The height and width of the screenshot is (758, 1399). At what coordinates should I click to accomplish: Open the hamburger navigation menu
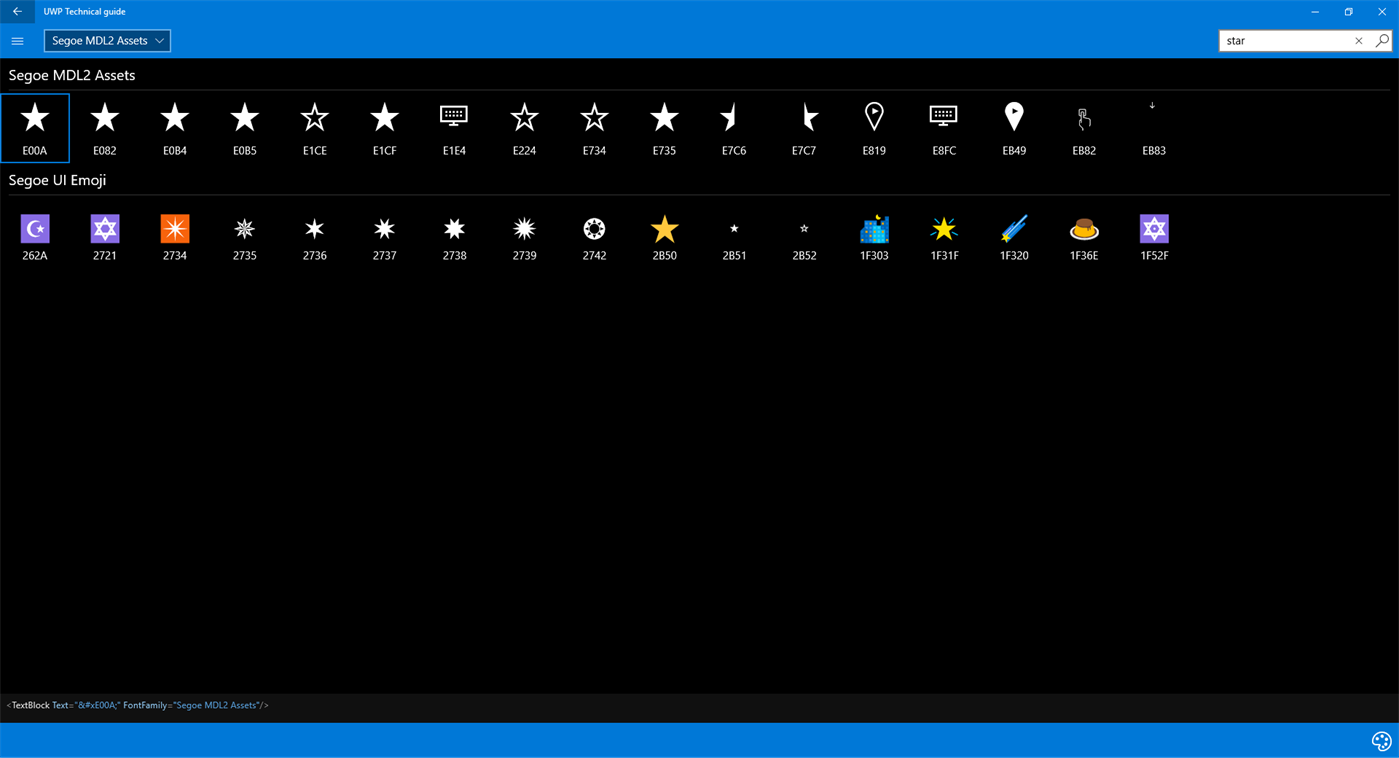pyautogui.click(x=17, y=41)
